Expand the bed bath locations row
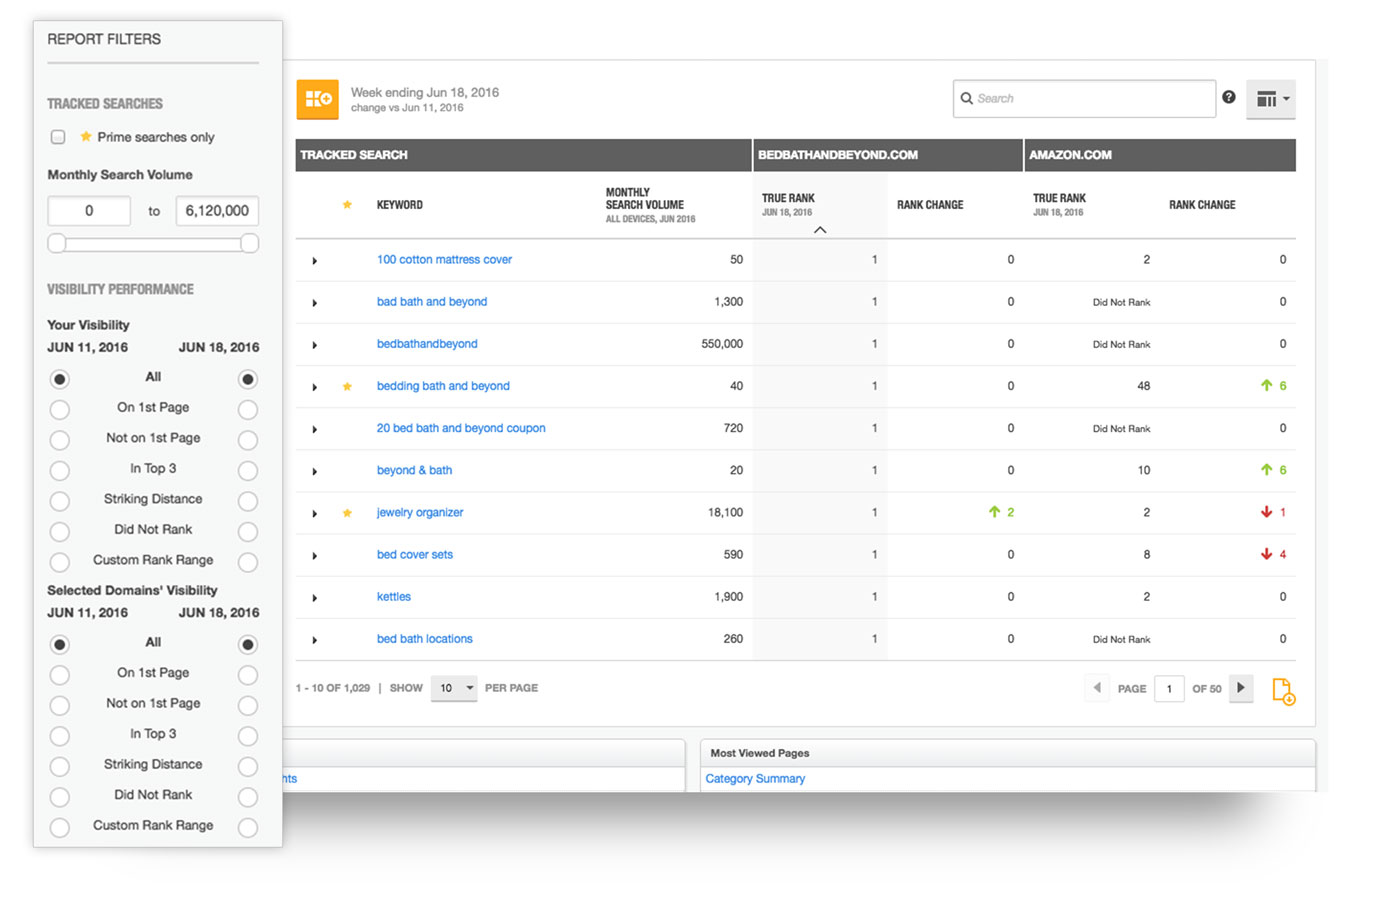Screen dimensions: 1400x913 [314, 640]
